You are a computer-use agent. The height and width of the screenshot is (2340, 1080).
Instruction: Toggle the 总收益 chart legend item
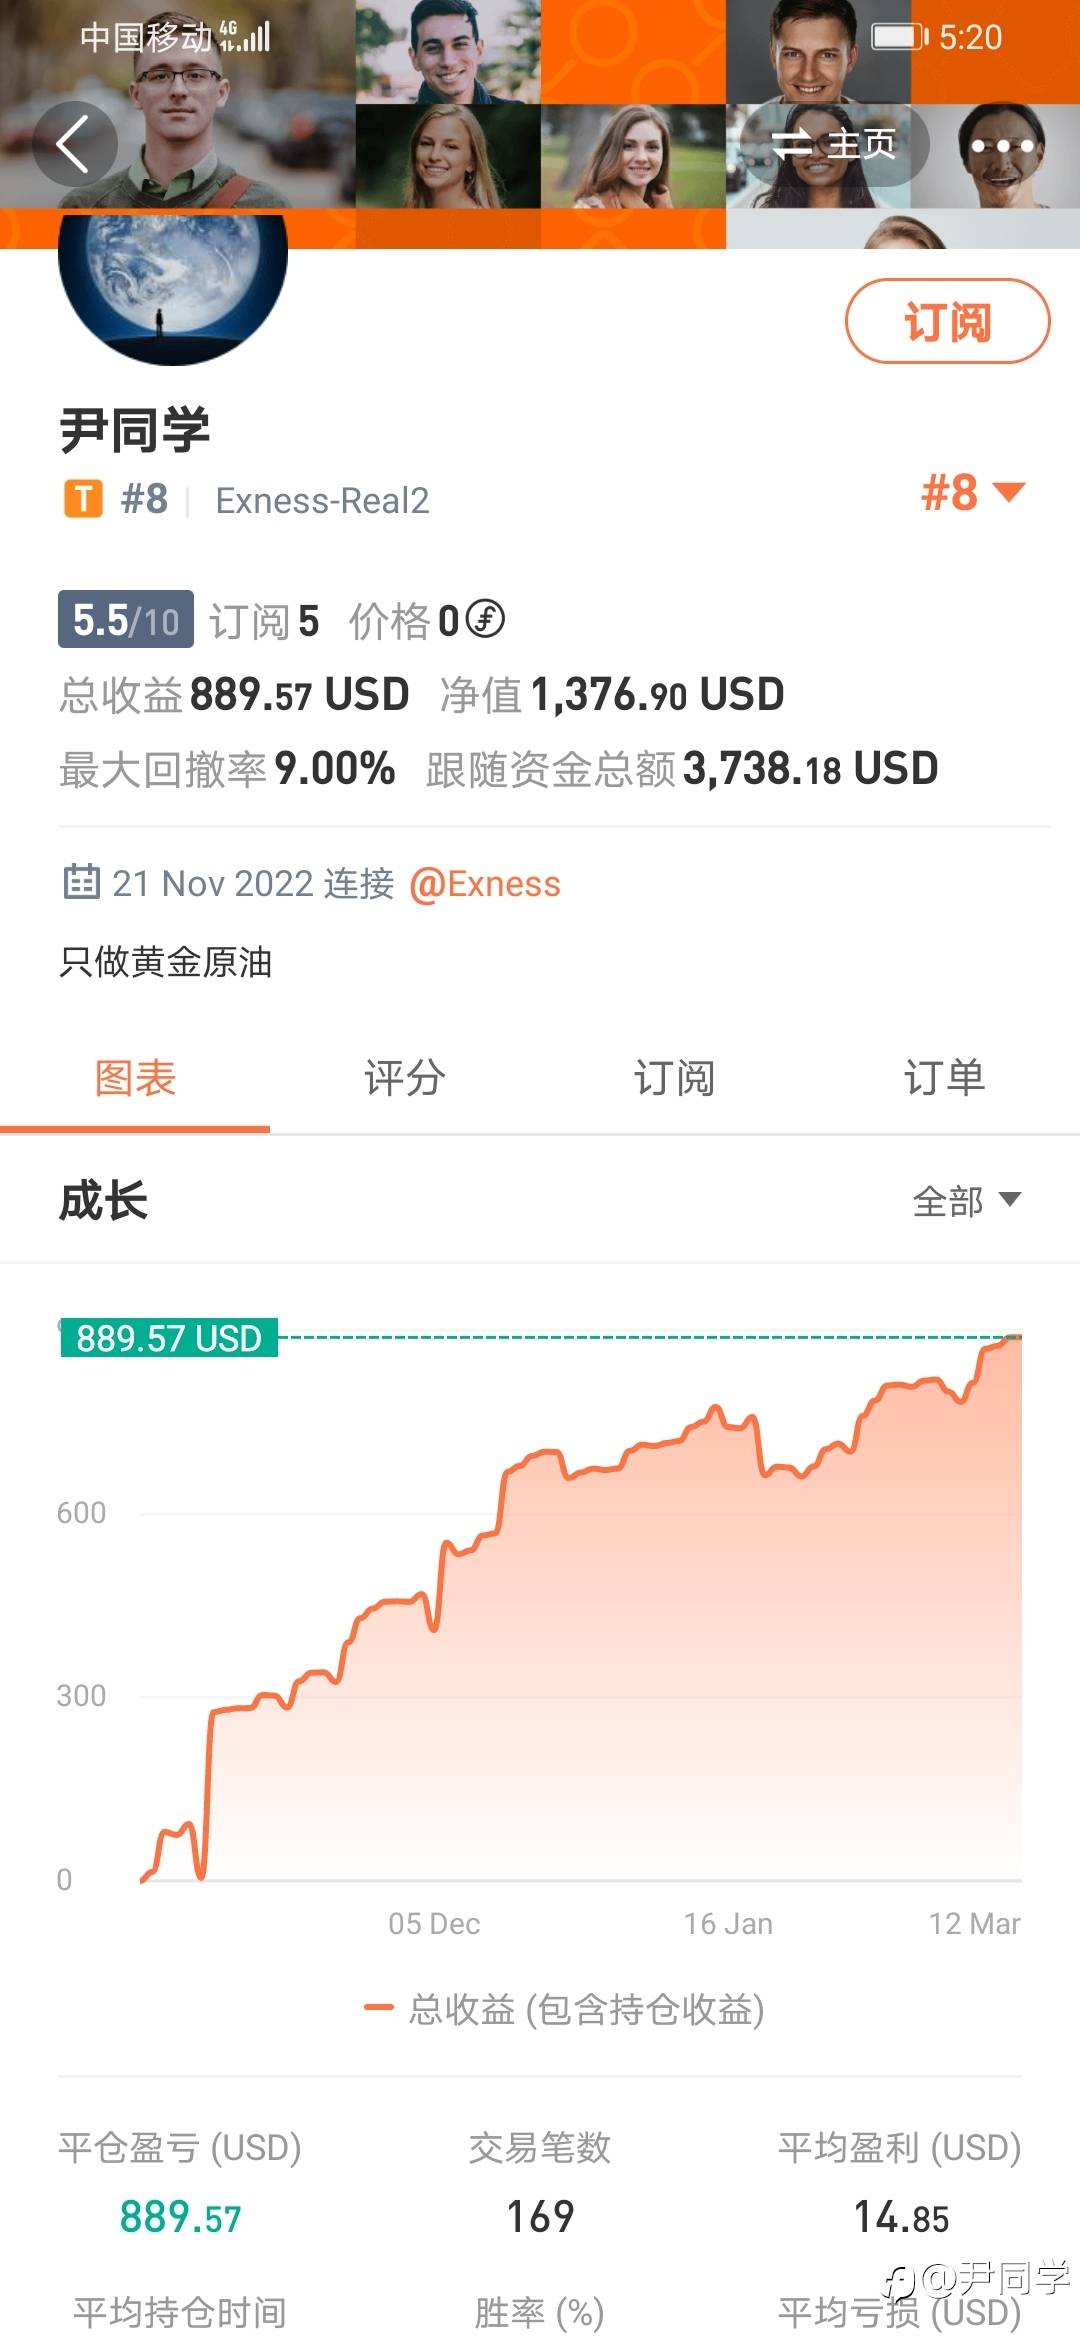coord(565,2009)
